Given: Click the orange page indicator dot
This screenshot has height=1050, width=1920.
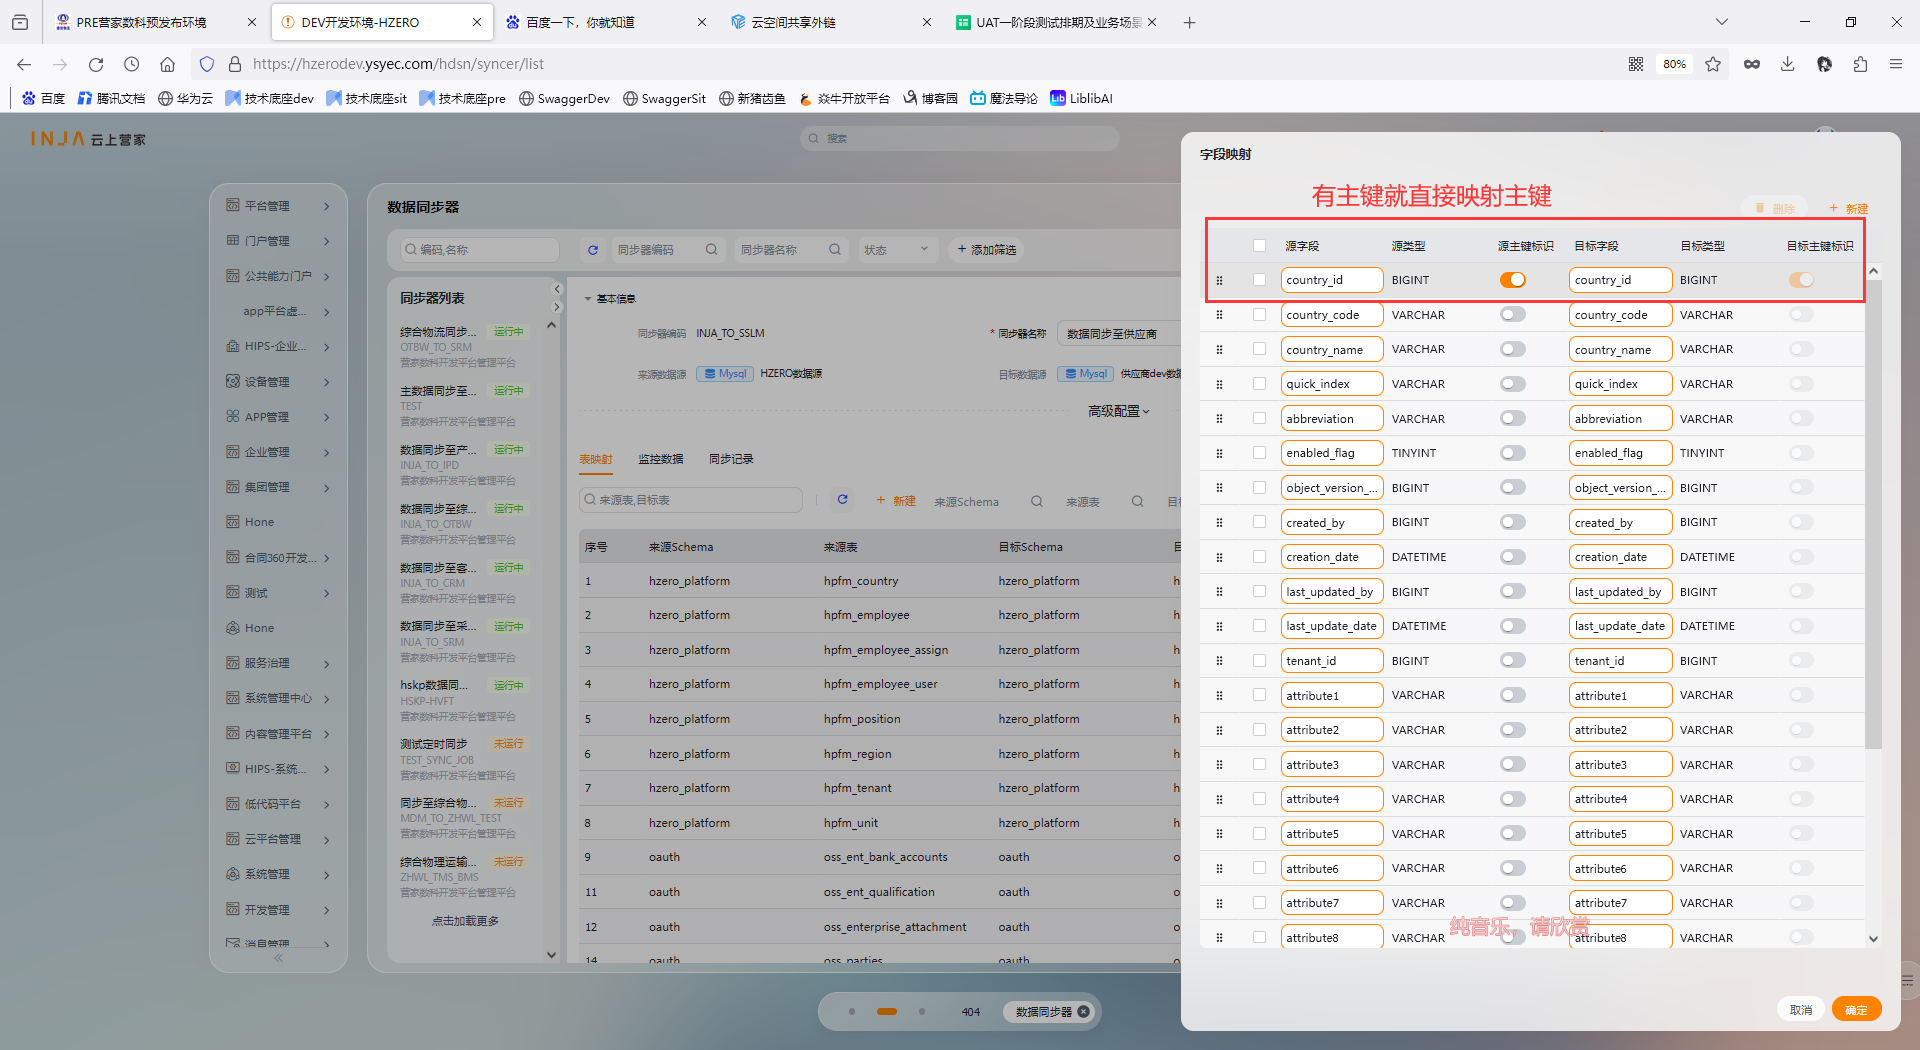Looking at the screenshot, I should [x=887, y=1012].
